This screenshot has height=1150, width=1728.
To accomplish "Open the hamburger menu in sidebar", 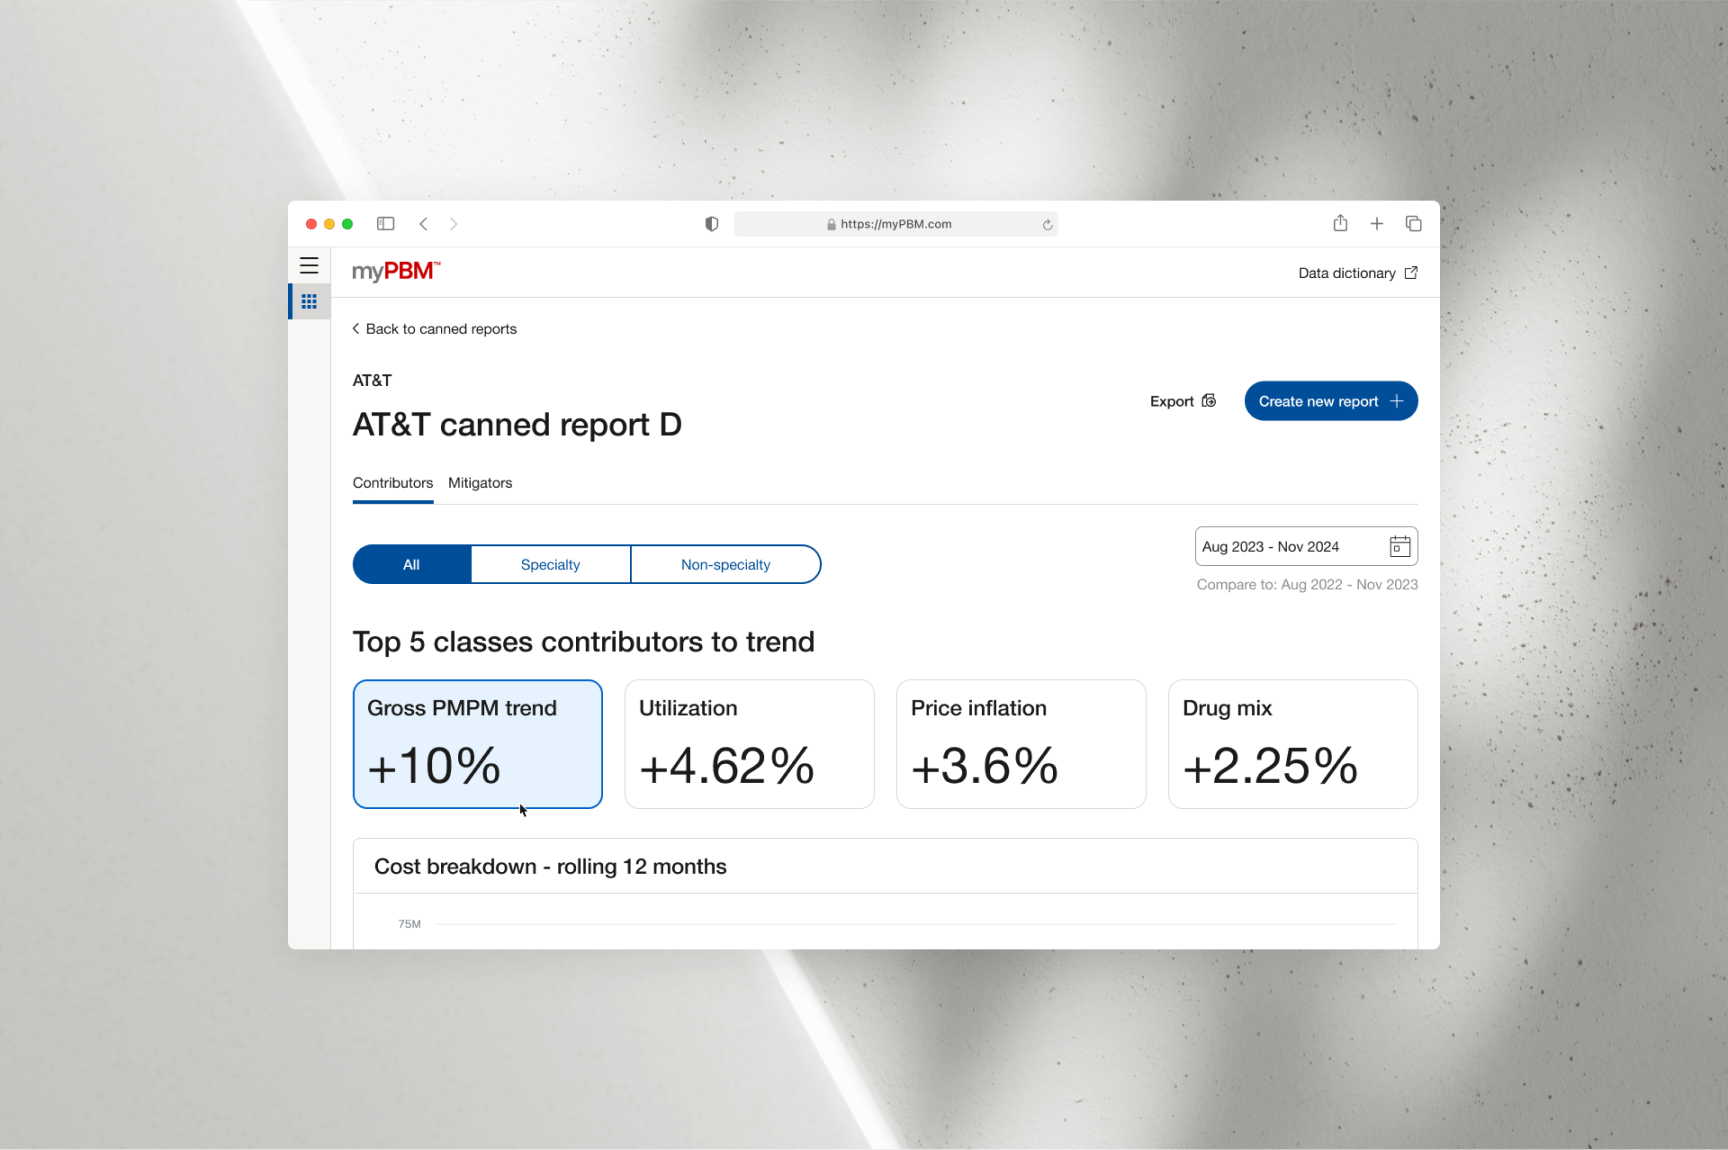I will click(309, 266).
